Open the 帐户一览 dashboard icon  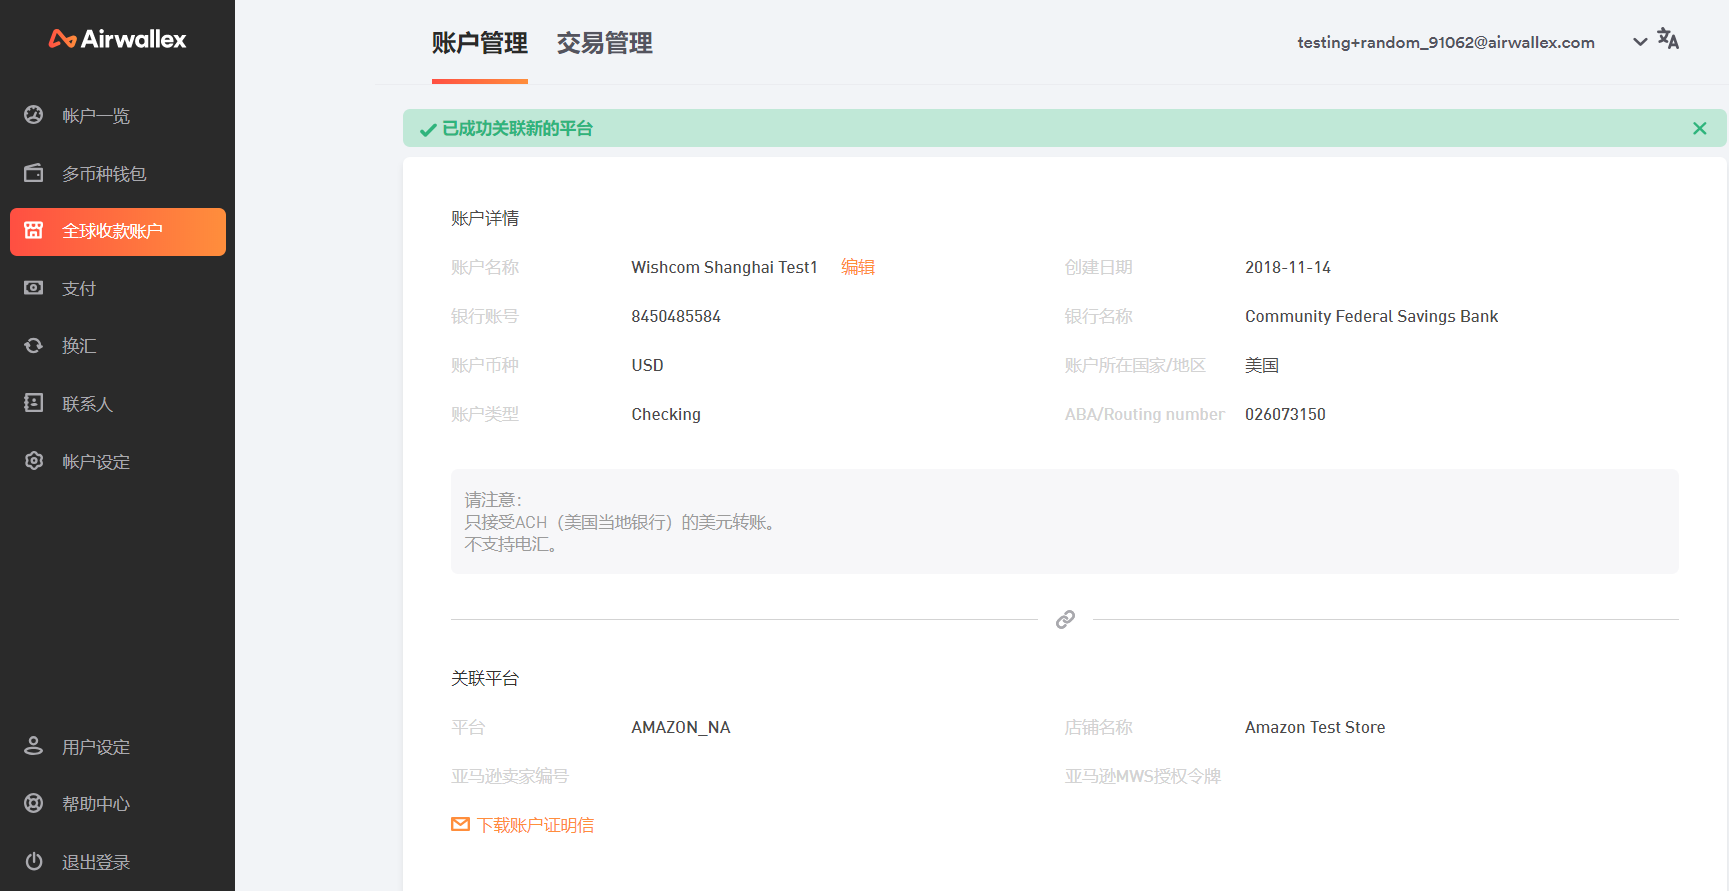click(x=34, y=115)
